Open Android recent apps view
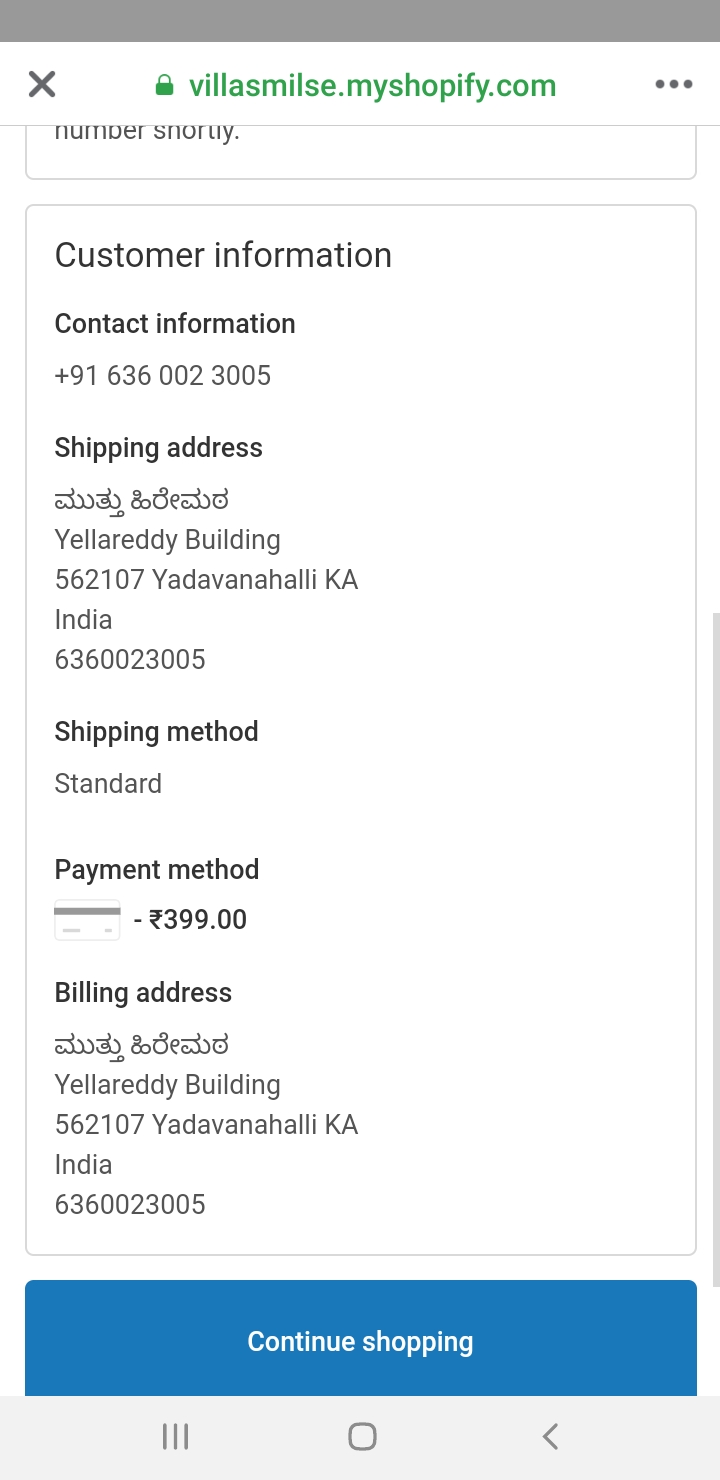This screenshot has width=720, height=1480. (x=175, y=1437)
